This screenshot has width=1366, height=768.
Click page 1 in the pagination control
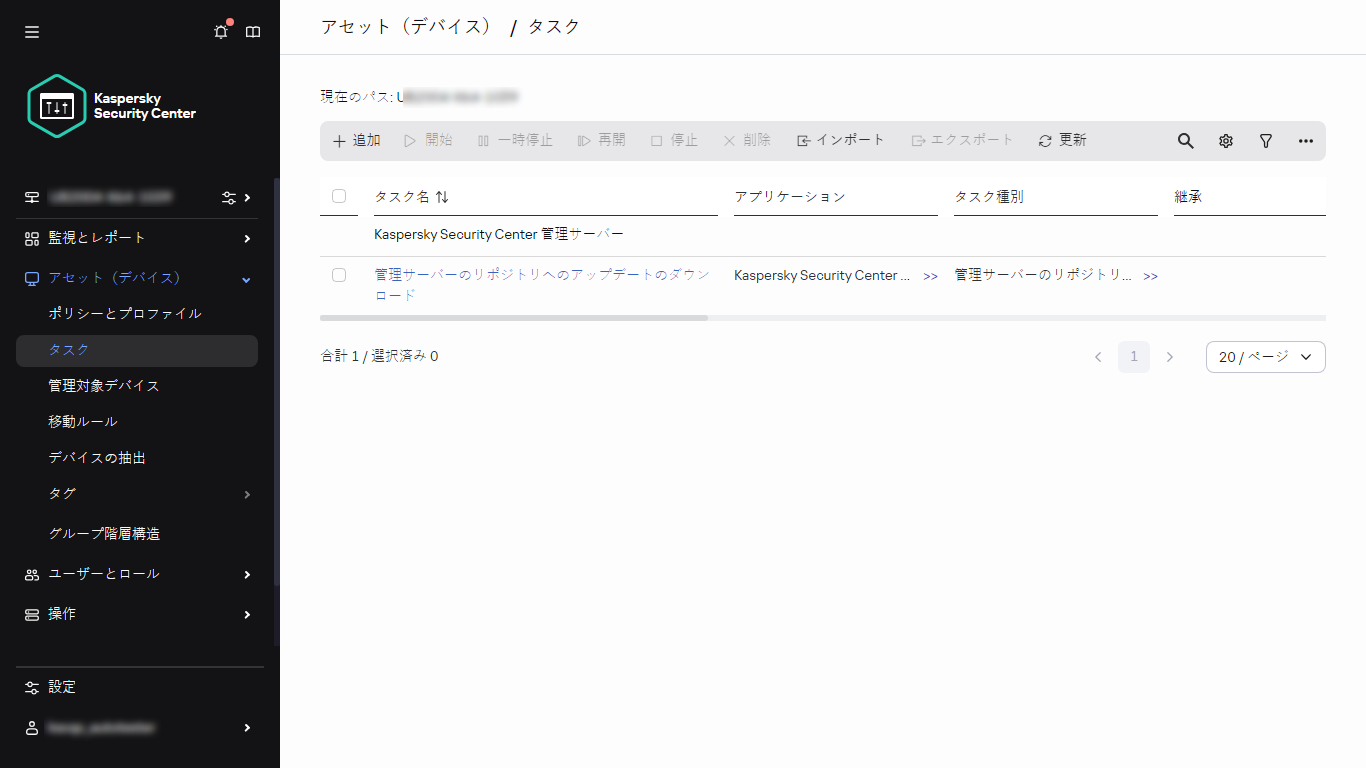click(x=1134, y=356)
